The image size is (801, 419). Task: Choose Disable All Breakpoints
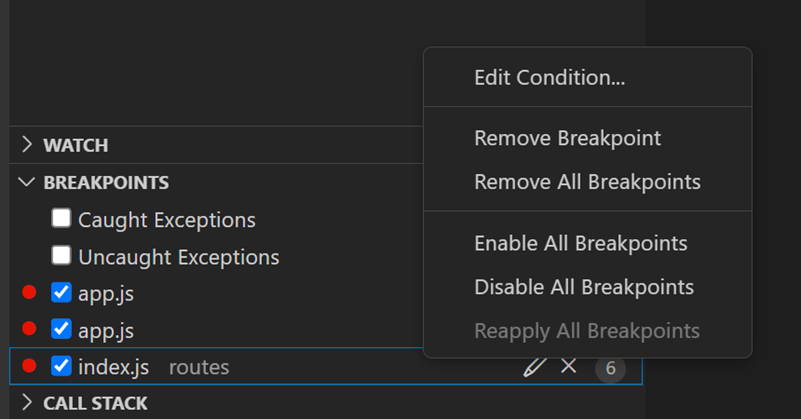(584, 287)
